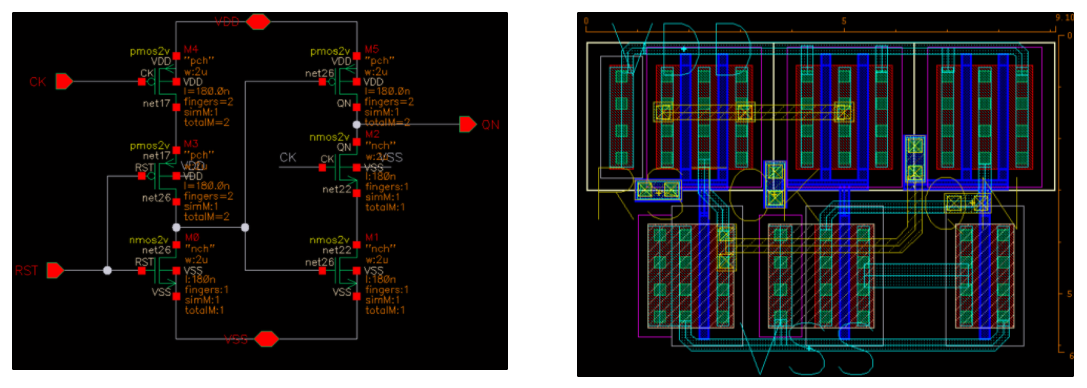The image size is (1087, 388).
Task: Select the M1 nmos2v transistor symbol
Action: click(x=342, y=270)
